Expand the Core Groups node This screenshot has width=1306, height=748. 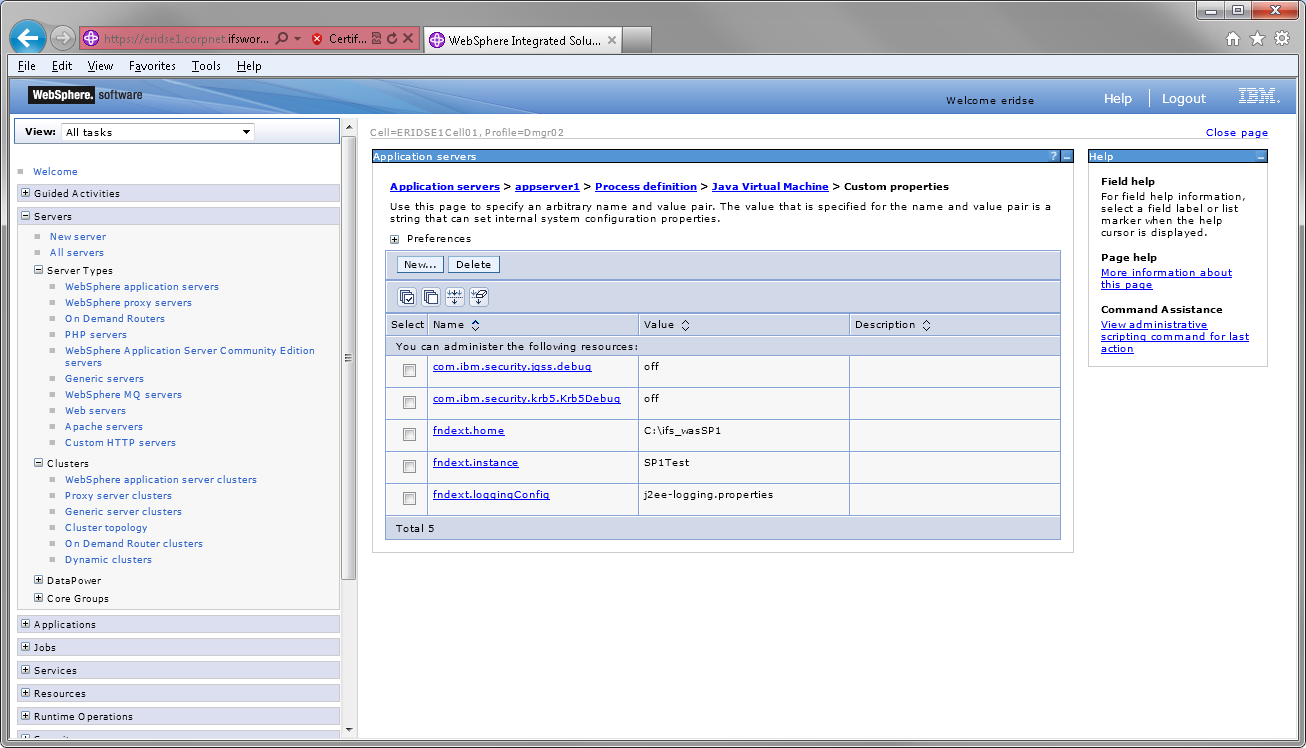[38, 598]
